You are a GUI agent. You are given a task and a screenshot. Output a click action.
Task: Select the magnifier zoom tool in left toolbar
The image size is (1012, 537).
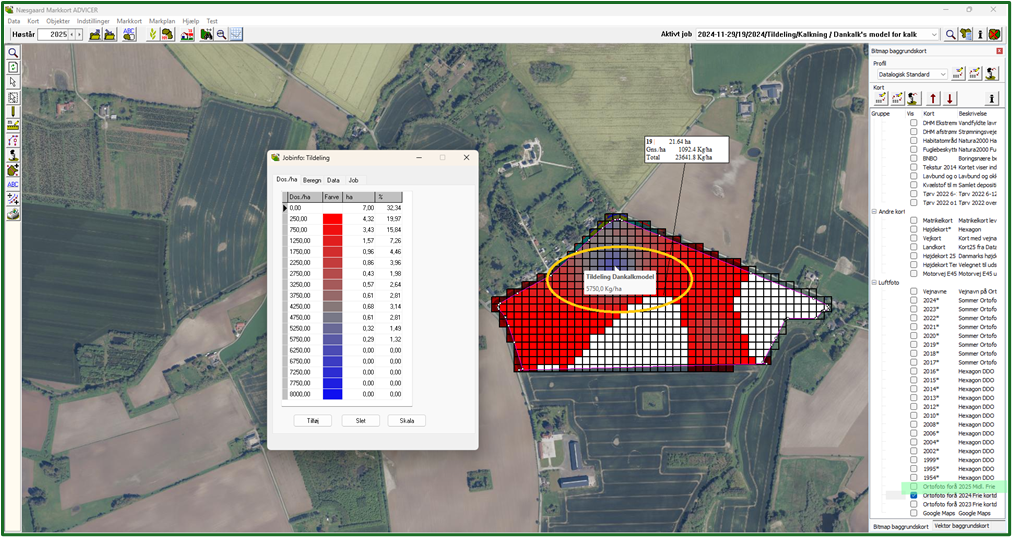pos(13,53)
